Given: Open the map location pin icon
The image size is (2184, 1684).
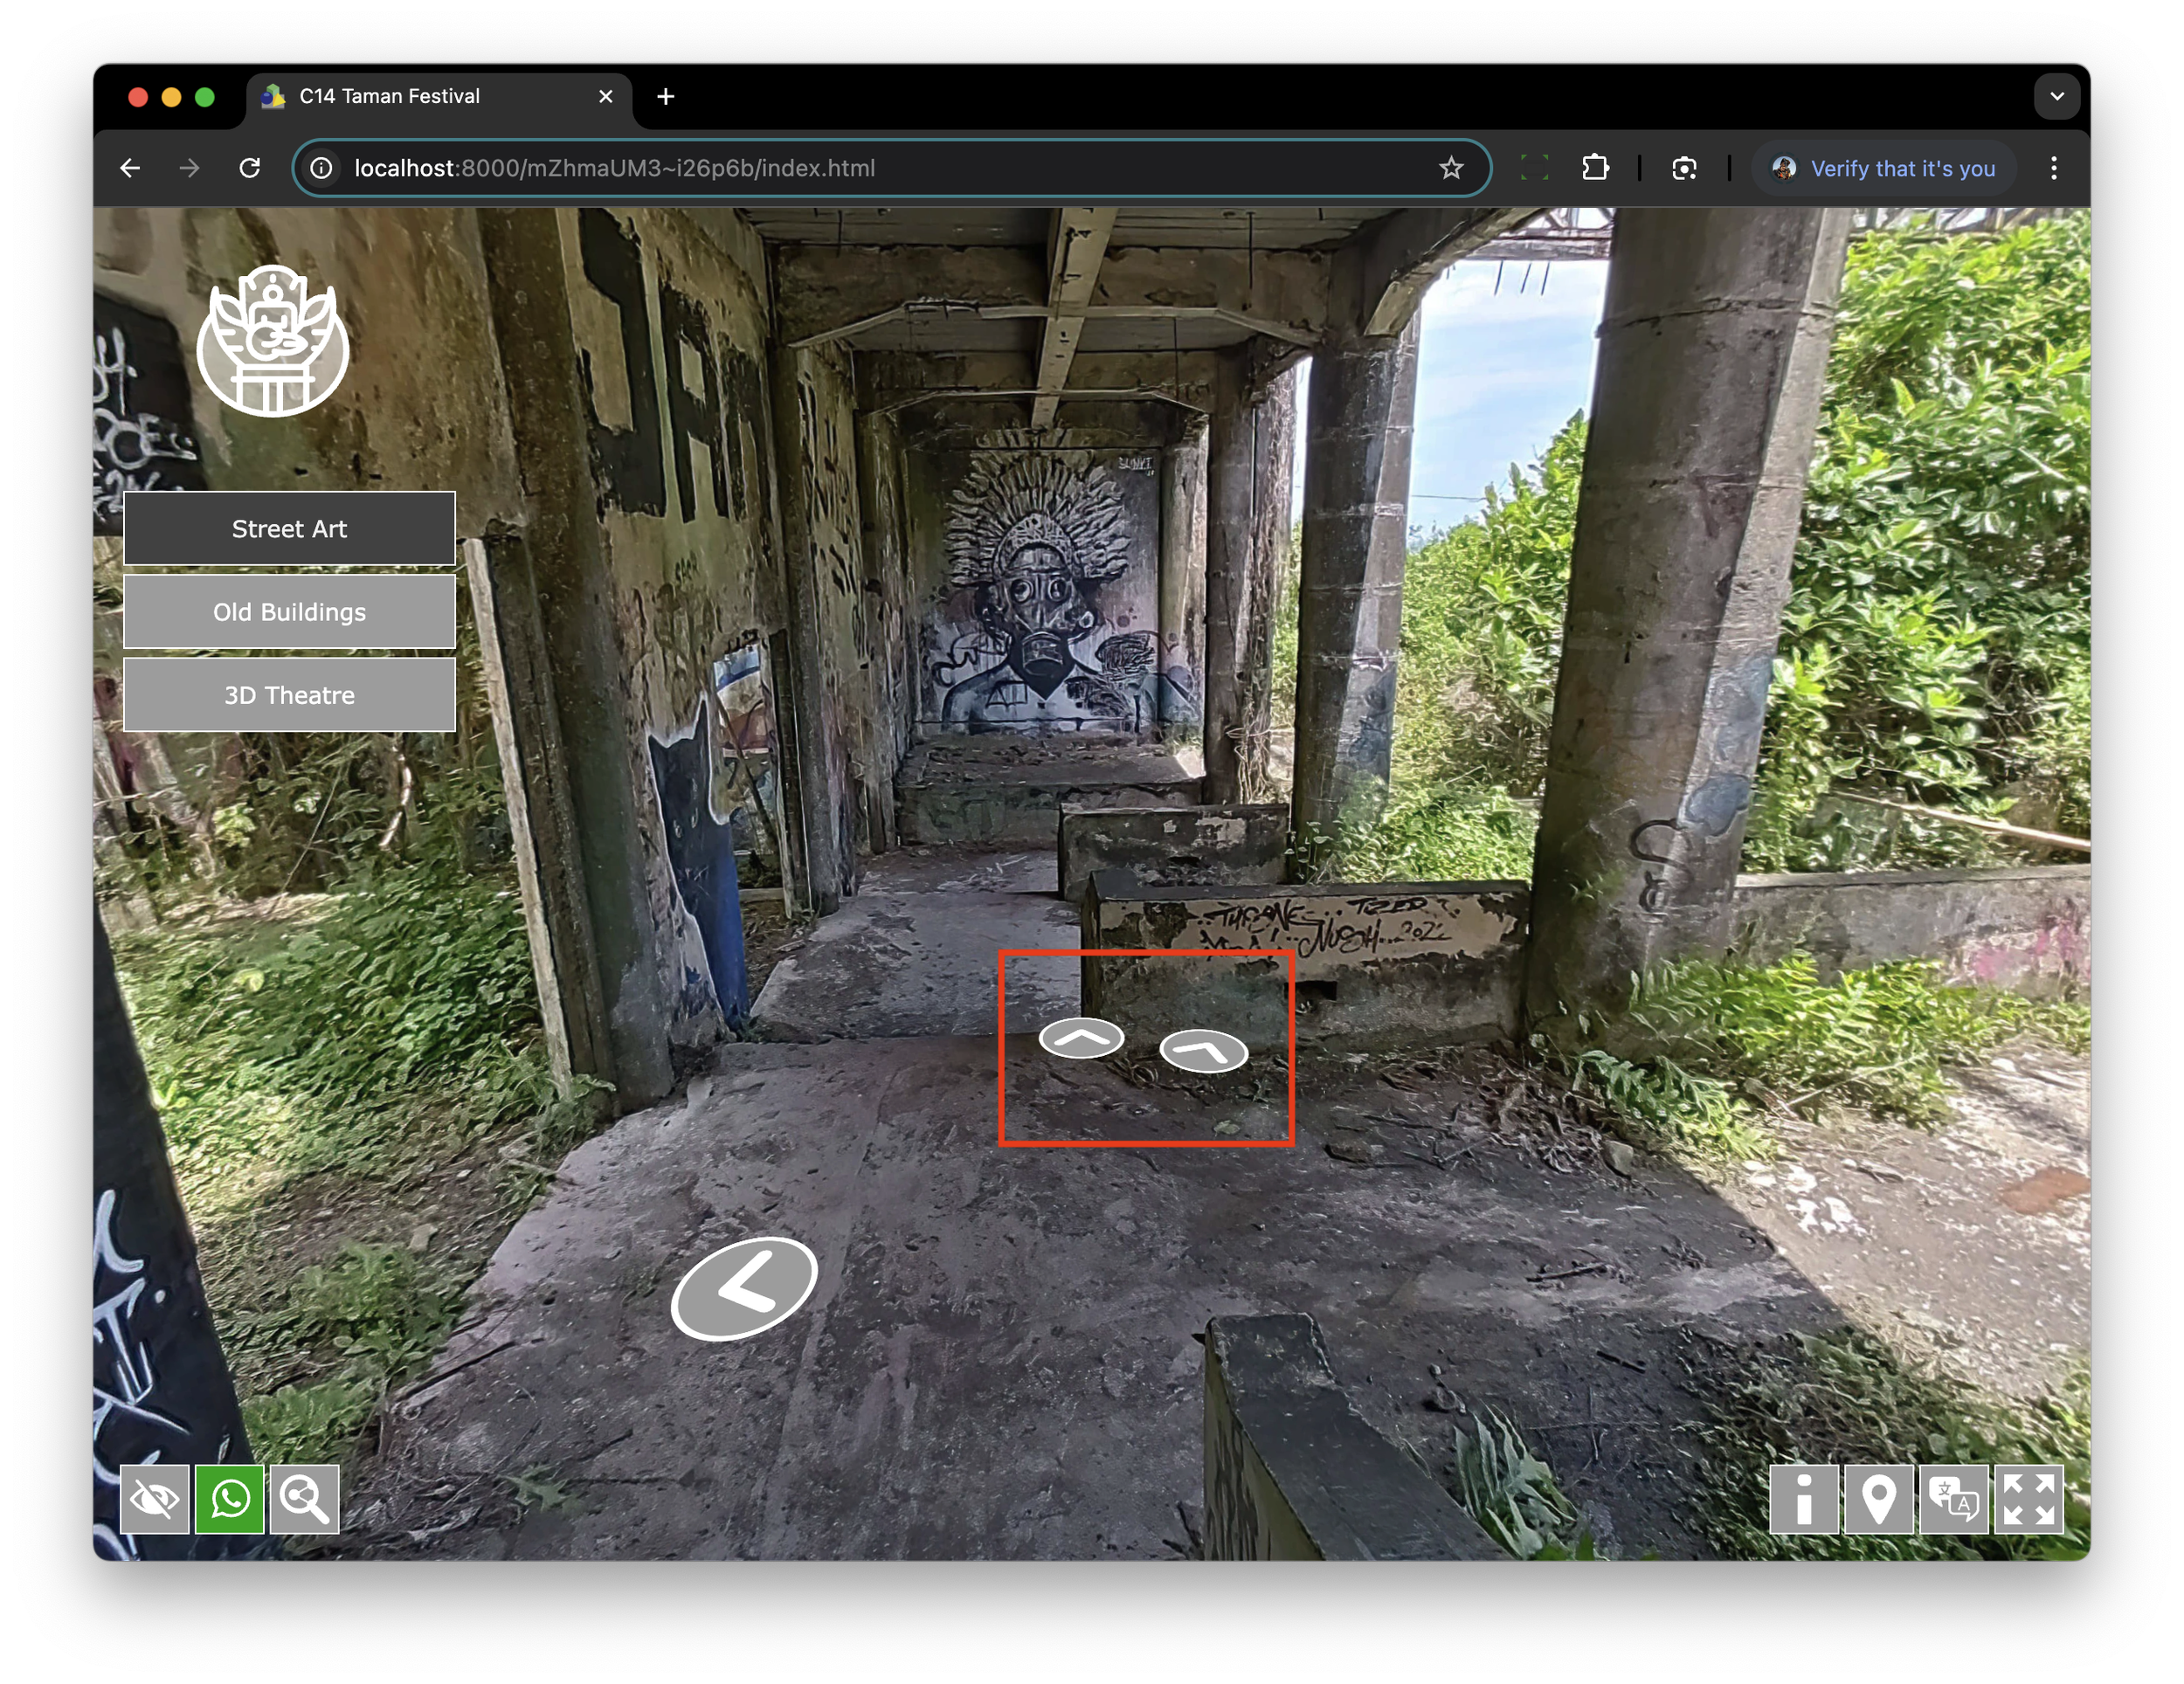Looking at the screenshot, I should [1878, 1499].
